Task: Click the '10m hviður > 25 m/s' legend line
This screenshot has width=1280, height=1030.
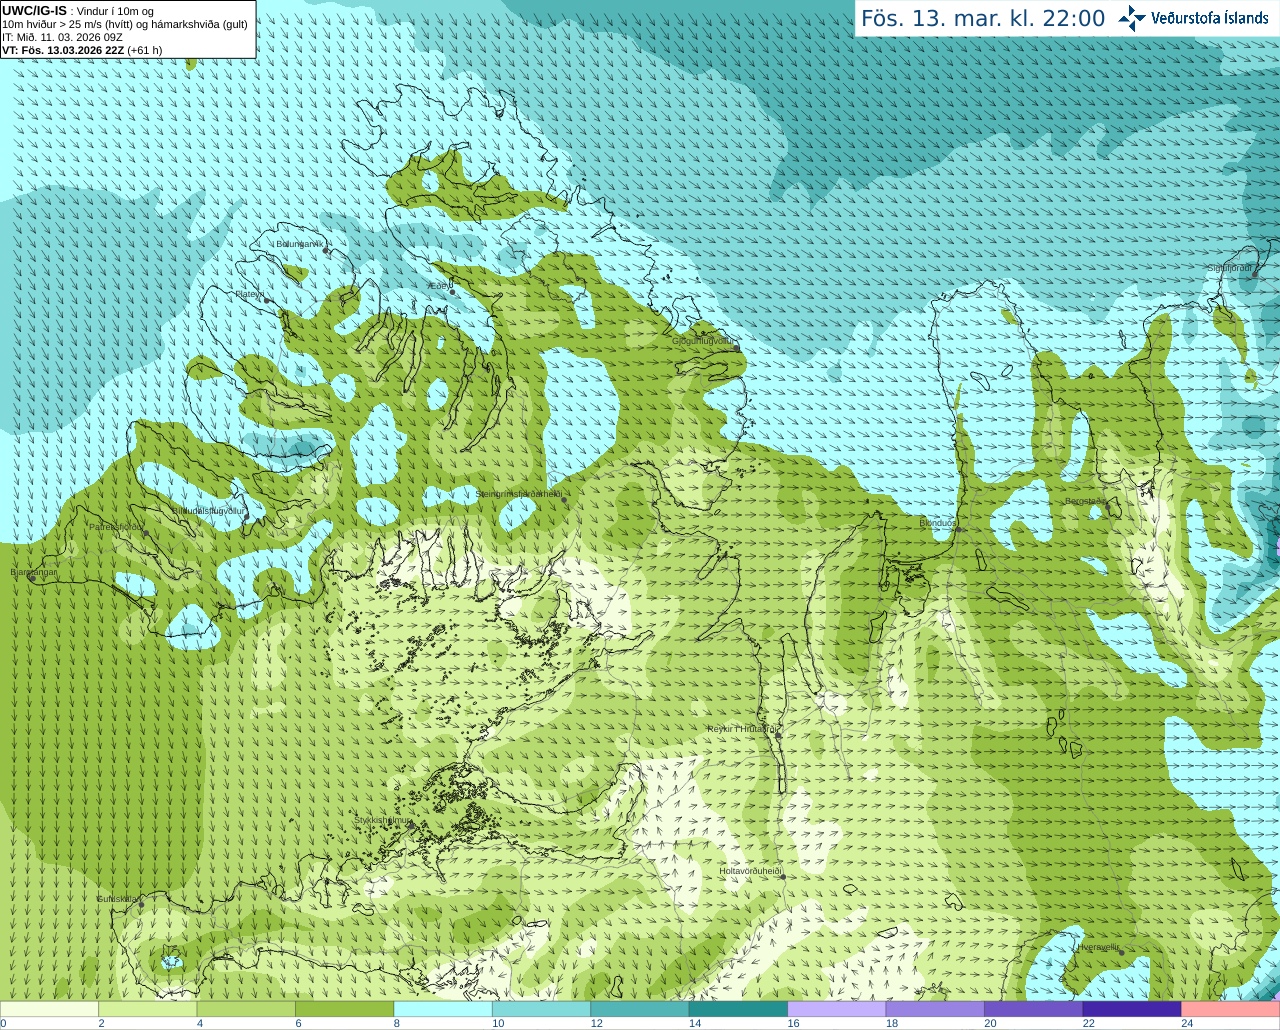Action: pos(125,24)
